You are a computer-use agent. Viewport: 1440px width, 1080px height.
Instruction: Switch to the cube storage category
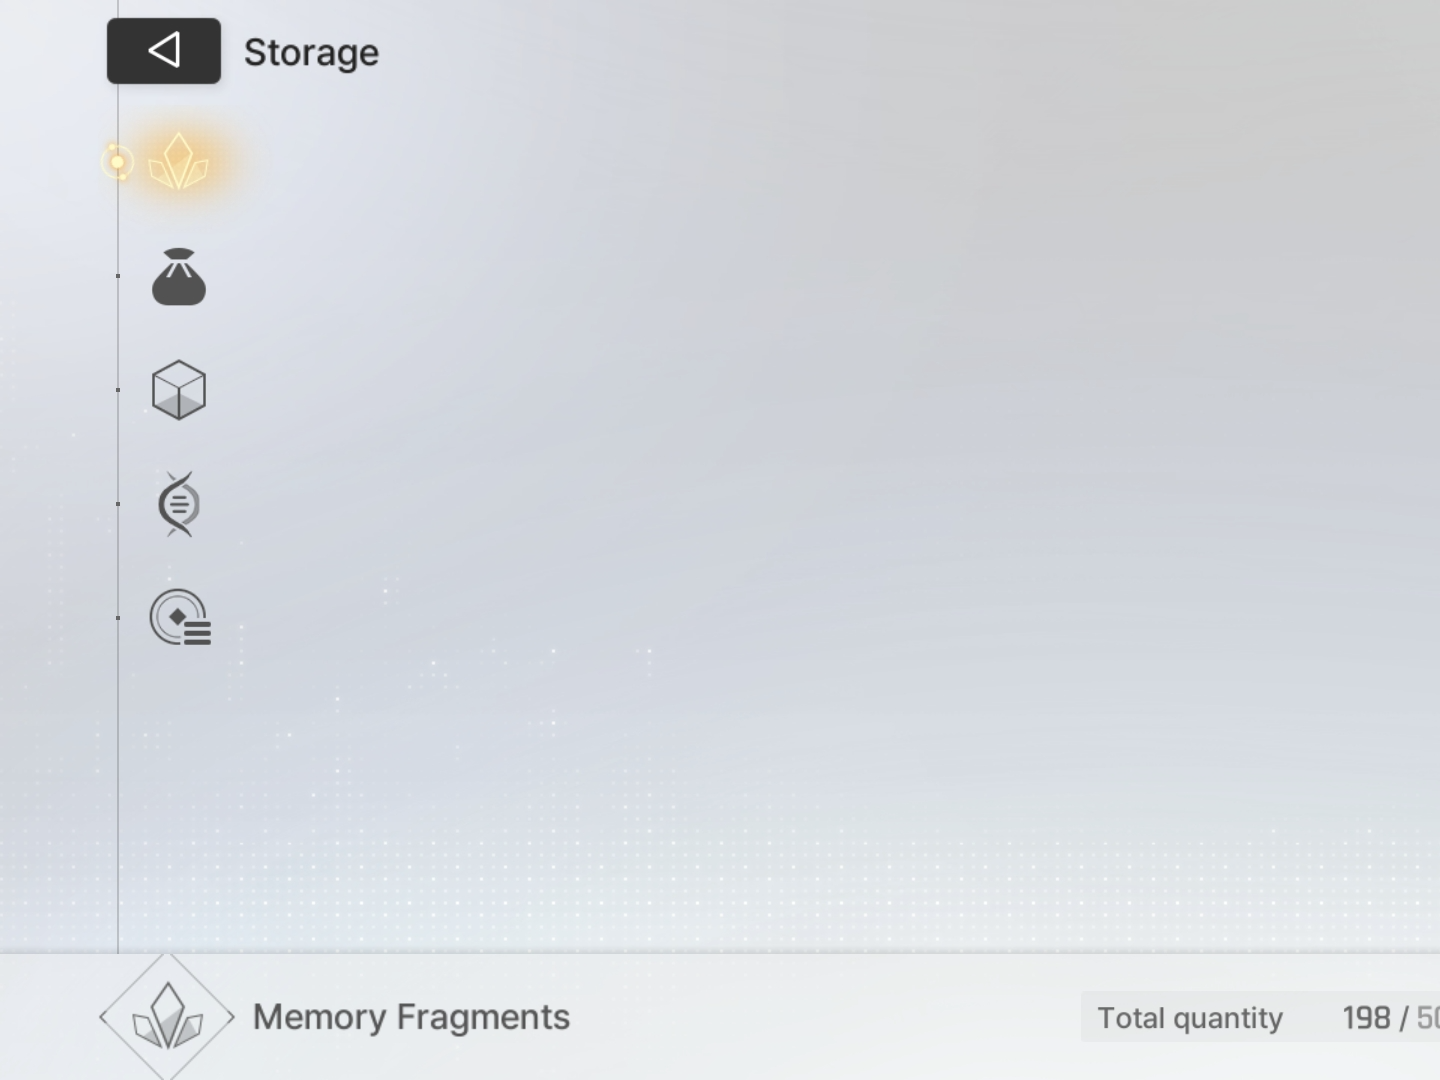tap(179, 390)
